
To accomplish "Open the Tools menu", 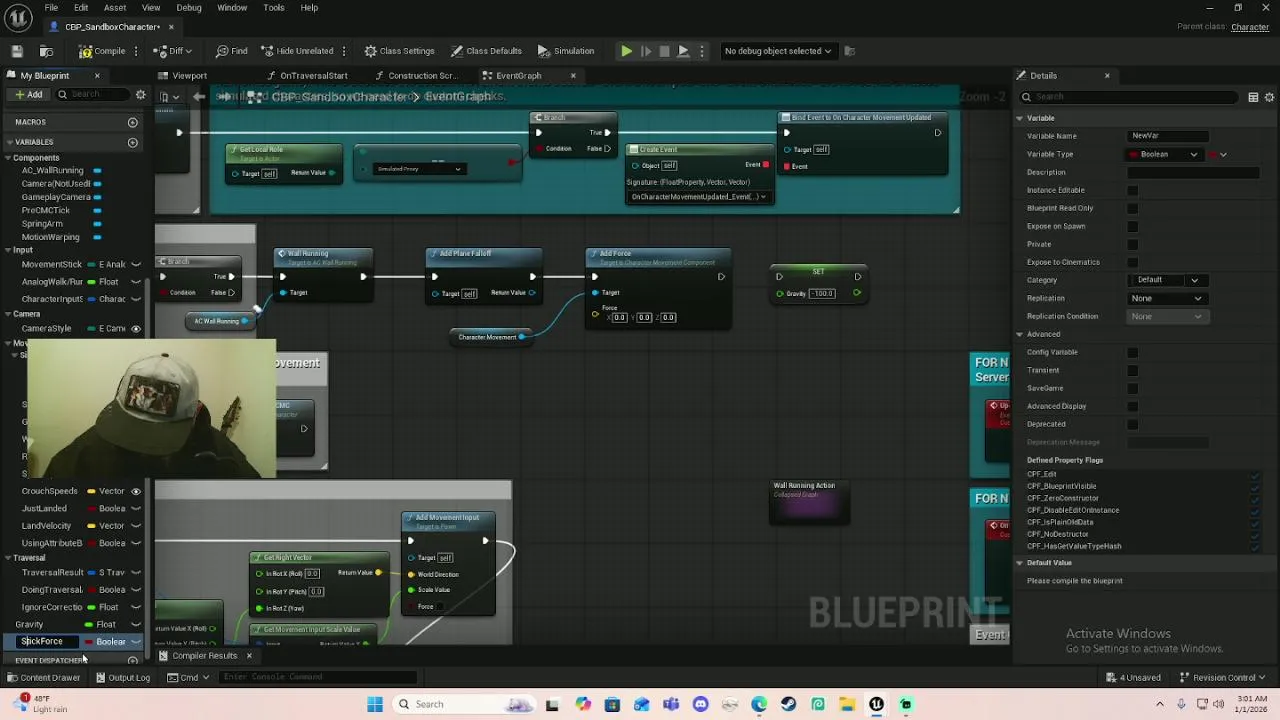I will click(274, 8).
